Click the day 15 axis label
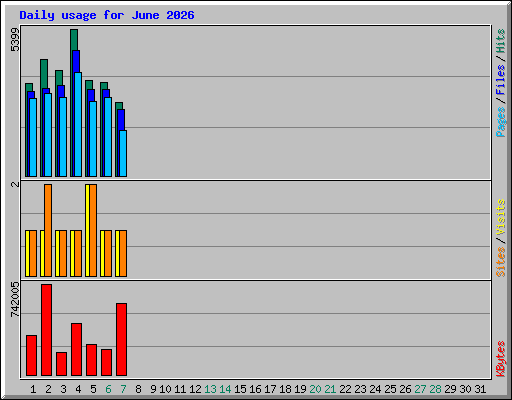The width and height of the screenshot is (512, 400). tap(240, 389)
